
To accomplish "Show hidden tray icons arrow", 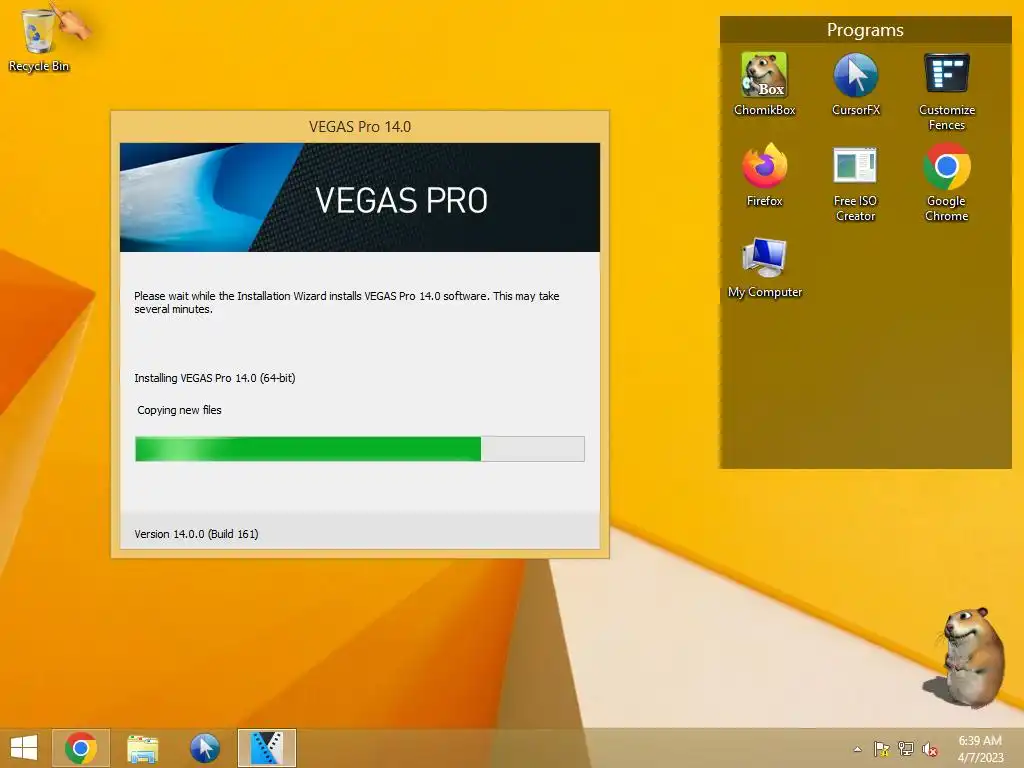I will (x=857, y=749).
